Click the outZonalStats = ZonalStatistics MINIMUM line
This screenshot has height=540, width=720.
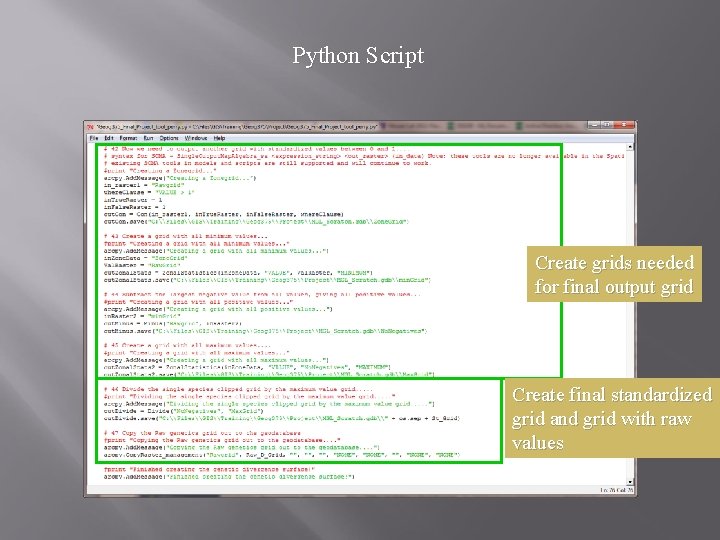(238, 273)
